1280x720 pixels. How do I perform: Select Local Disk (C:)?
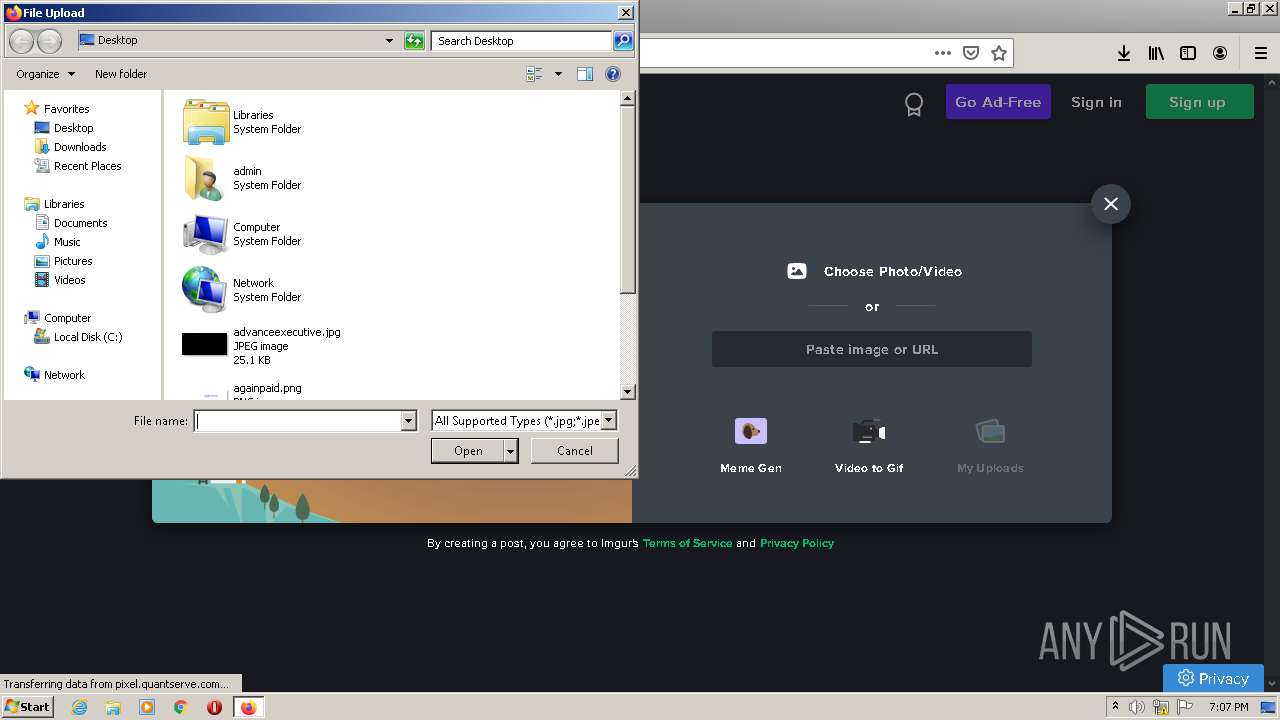[88, 337]
